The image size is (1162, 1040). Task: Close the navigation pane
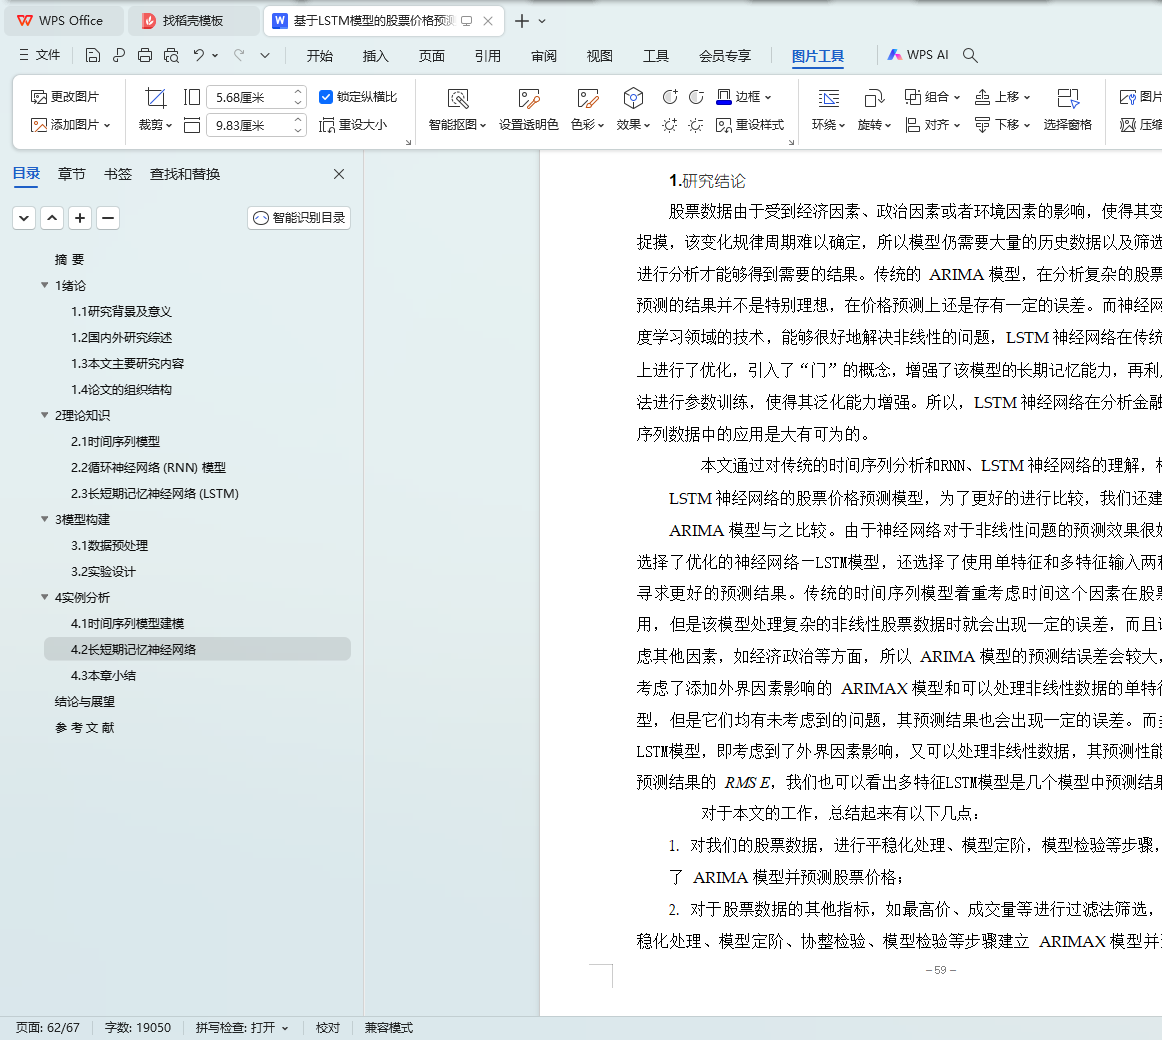(x=339, y=174)
